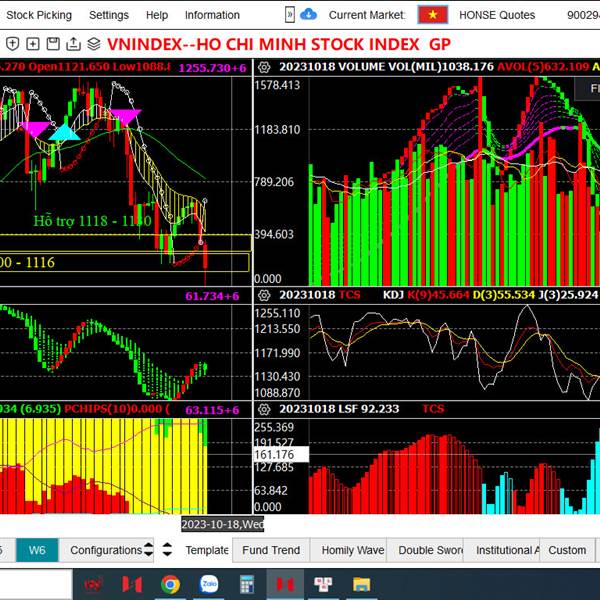Open the Settings menu
The width and height of the screenshot is (600, 600).
tap(109, 15)
